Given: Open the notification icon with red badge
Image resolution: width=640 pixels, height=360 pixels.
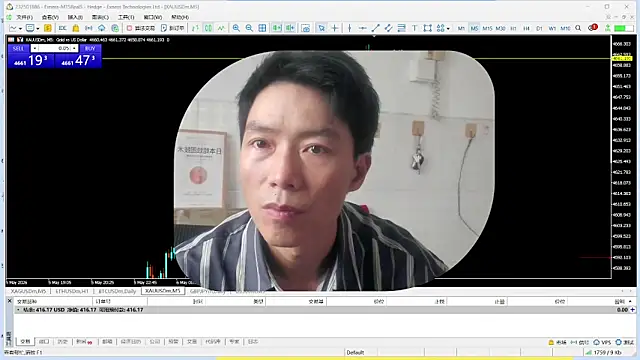Looking at the screenshot, I should click(x=593, y=28).
